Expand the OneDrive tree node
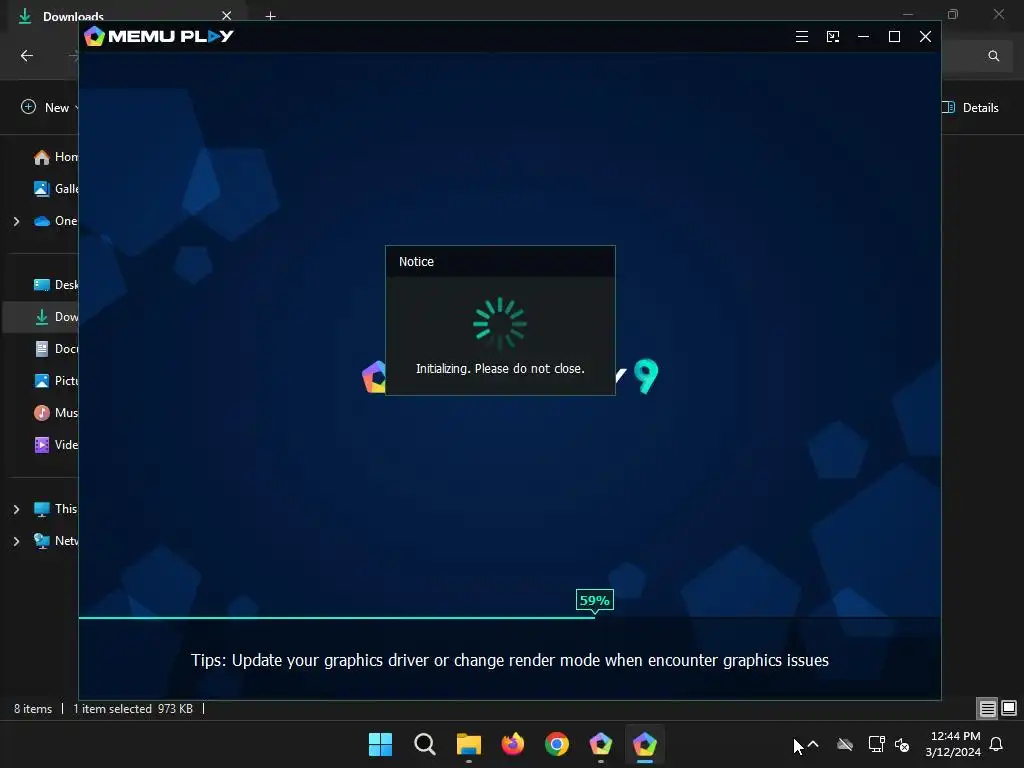The height and width of the screenshot is (768, 1024). (16, 221)
